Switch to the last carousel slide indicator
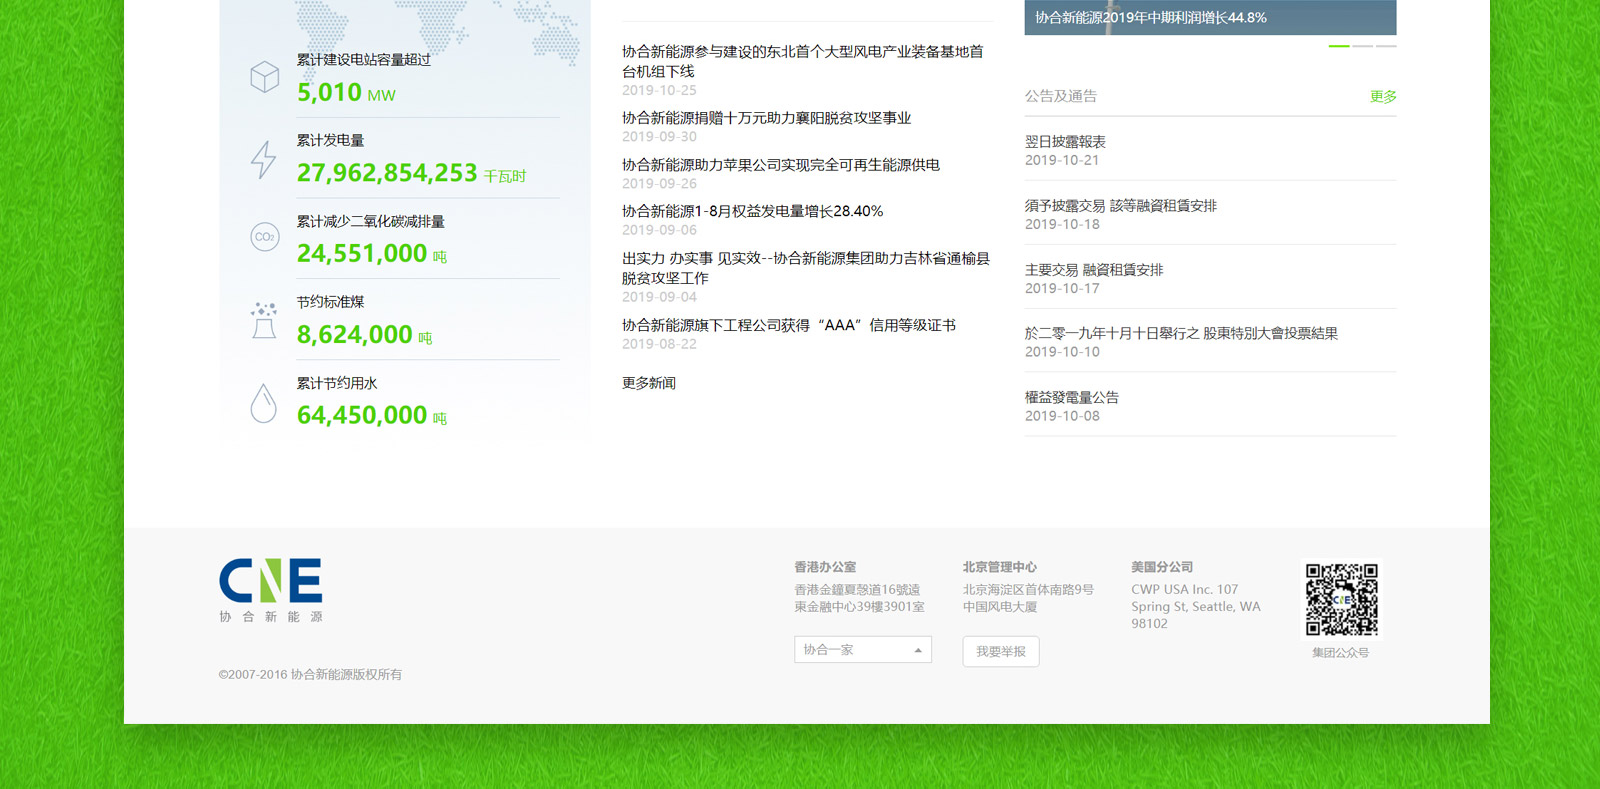Screen dimensions: 1600x789 1386,46
